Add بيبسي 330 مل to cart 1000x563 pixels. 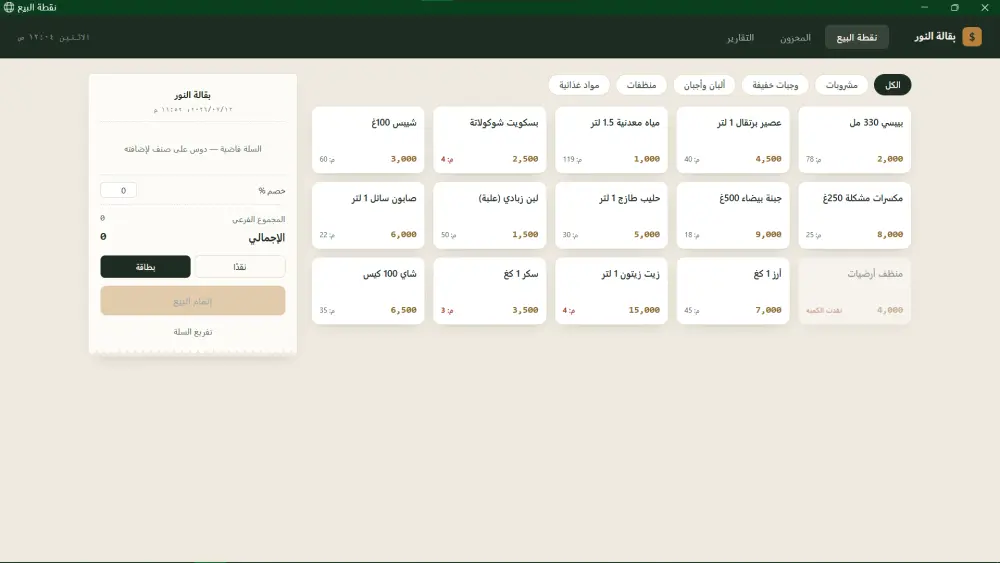[855, 140]
